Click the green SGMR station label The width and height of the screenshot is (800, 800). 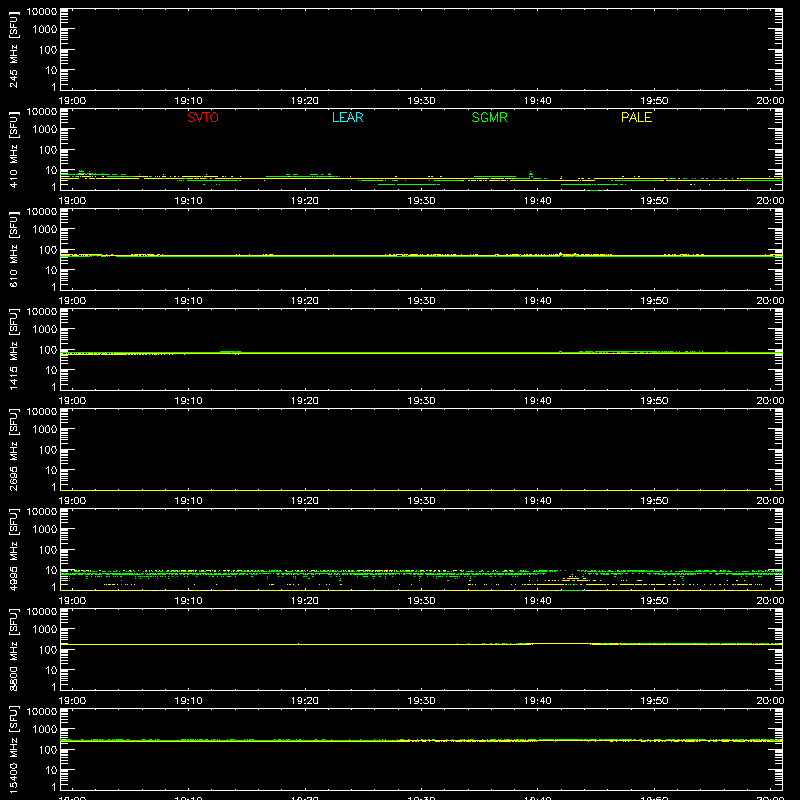[x=489, y=117]
